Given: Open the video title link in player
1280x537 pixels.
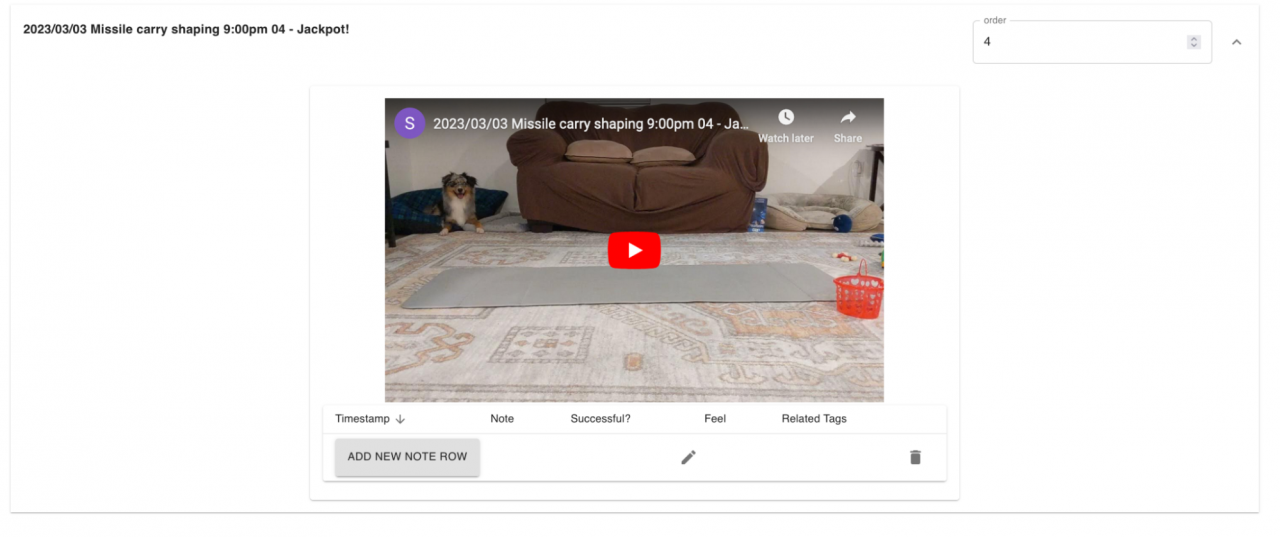Looking at the screenshot, I should pyautogui.click(x=590, y=124).
